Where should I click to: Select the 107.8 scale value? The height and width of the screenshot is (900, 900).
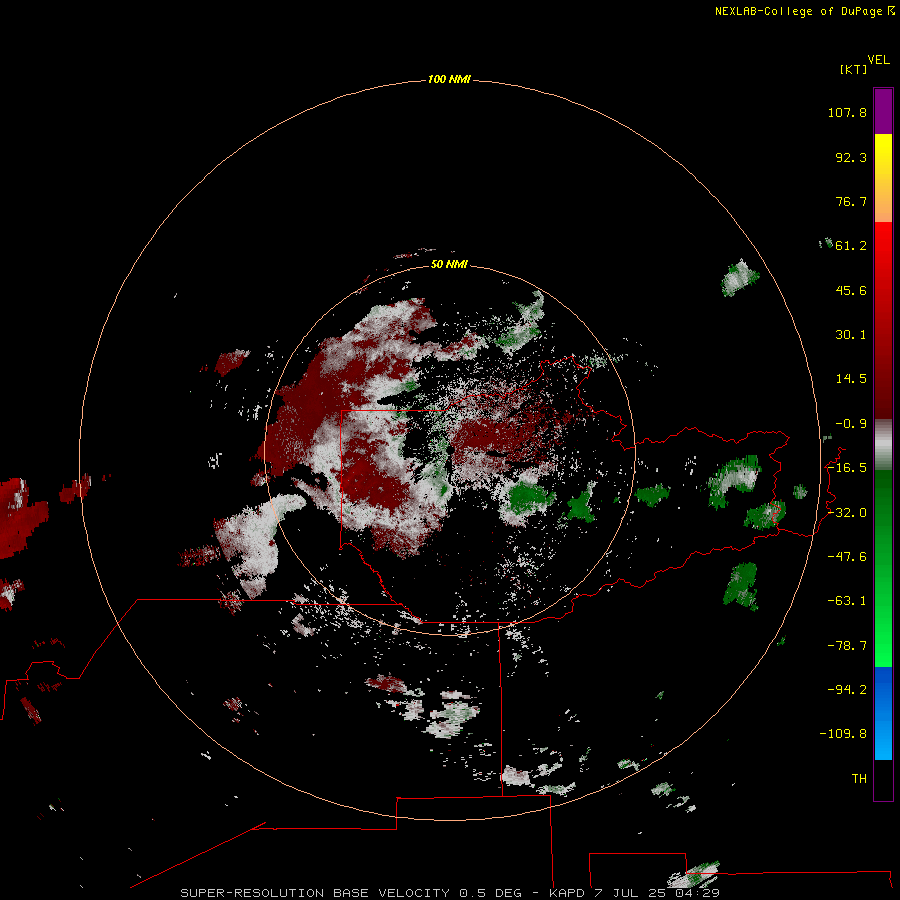coord(847,112)
